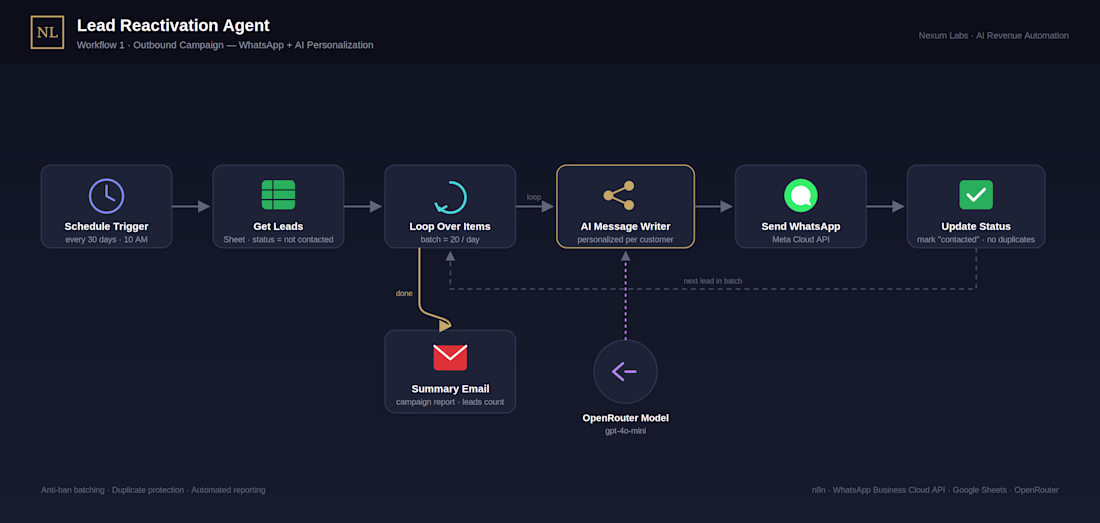Click the 'Lead Reactivation Agent' heading
The height and width of the screenshot is (523, 1100).
[173, 25]
